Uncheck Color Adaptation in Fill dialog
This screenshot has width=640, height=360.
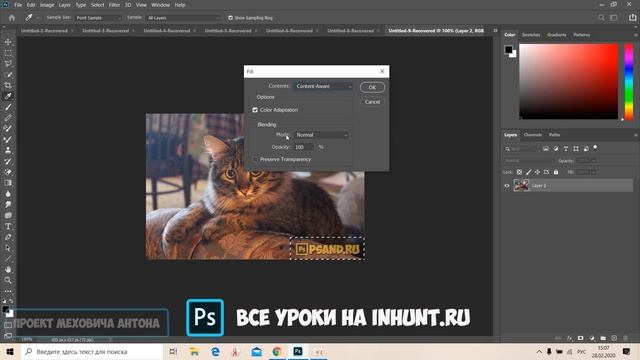[255, 110]
